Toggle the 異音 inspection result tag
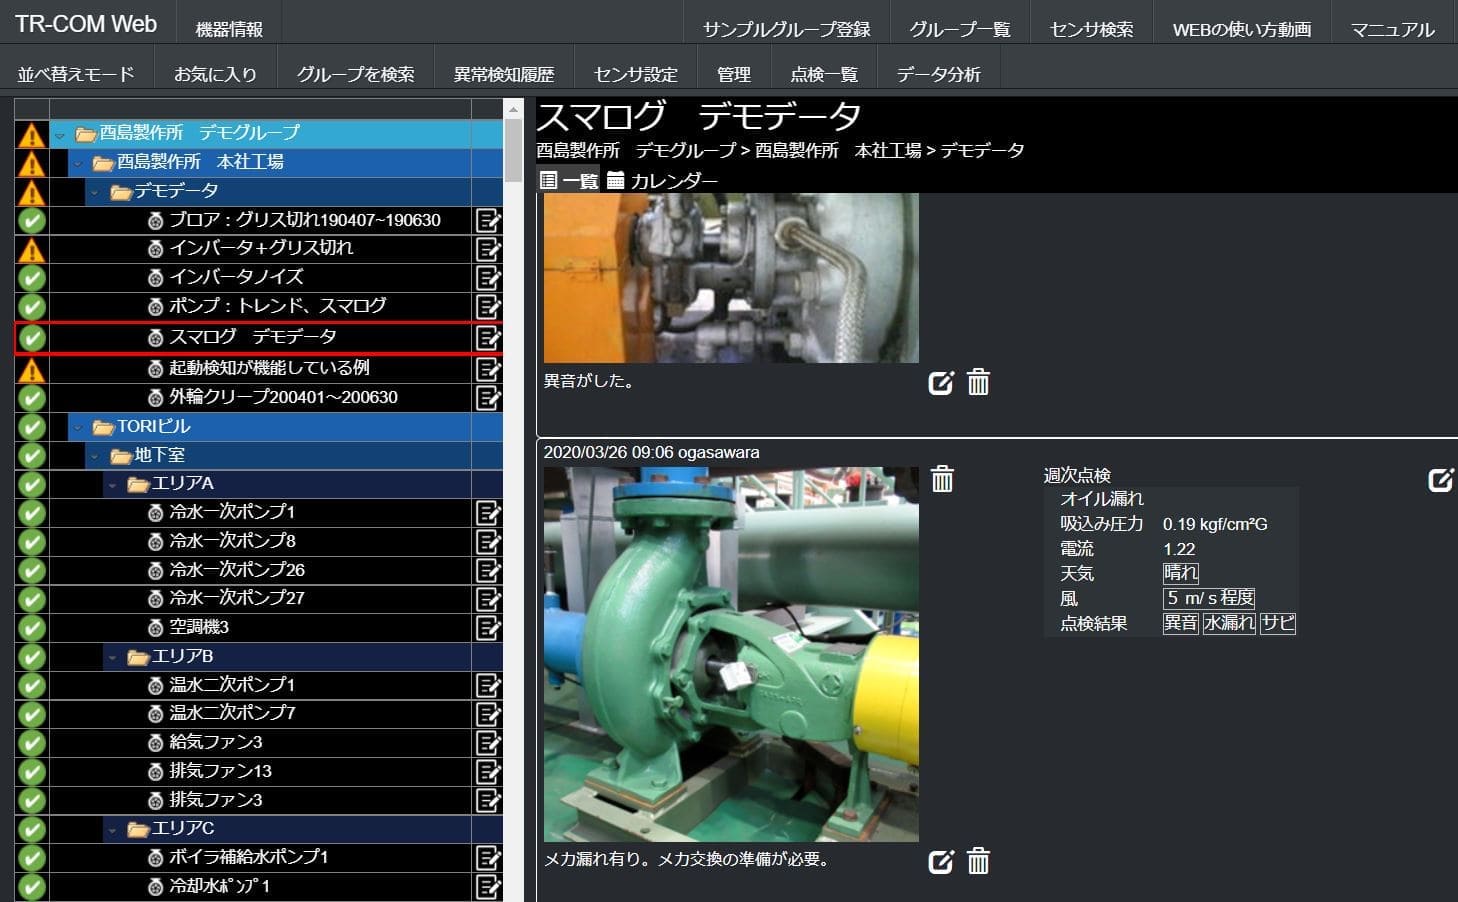Image resolution: width=1458 pixels, height=902 pixels. click(1181, 623)
